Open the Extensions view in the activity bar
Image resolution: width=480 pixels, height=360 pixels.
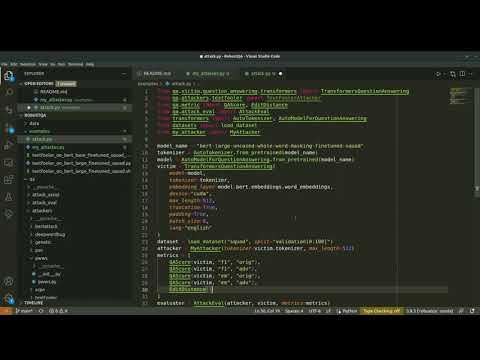click(x=9, y=179)
